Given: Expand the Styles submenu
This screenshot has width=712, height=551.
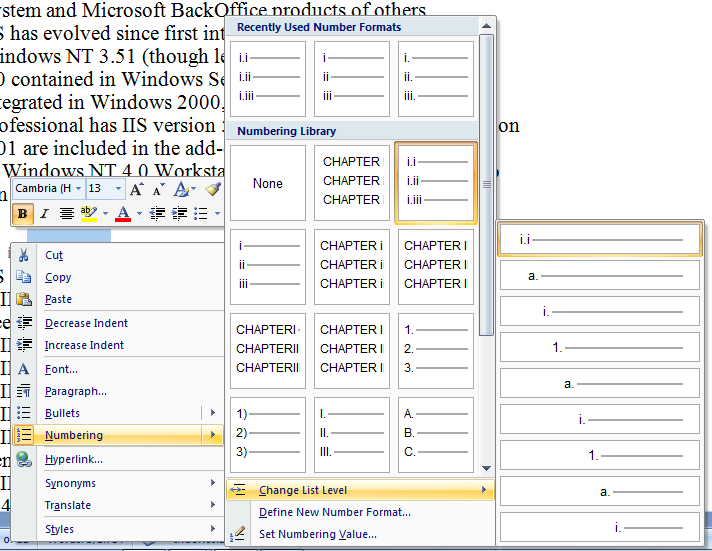Looking at the screenshot, I should tap(118, 529).
